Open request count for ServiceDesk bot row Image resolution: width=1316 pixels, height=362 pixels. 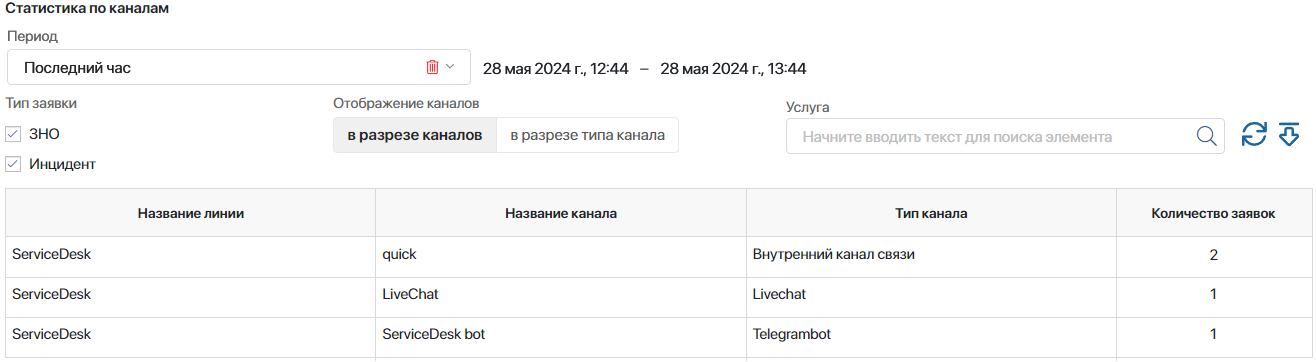pyautogui.click(x=1213, y=335)
